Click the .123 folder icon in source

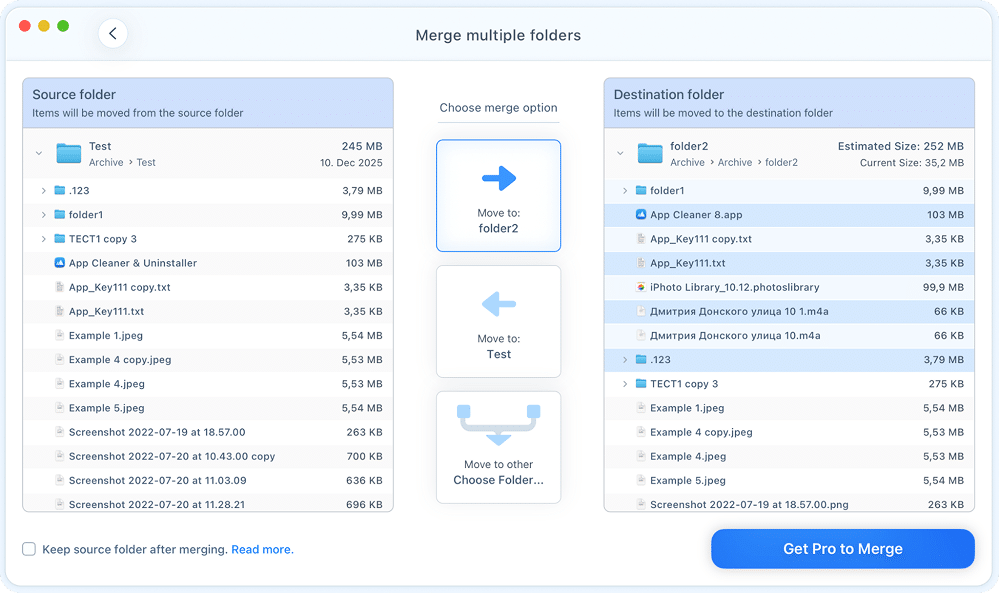pos(59,190)
